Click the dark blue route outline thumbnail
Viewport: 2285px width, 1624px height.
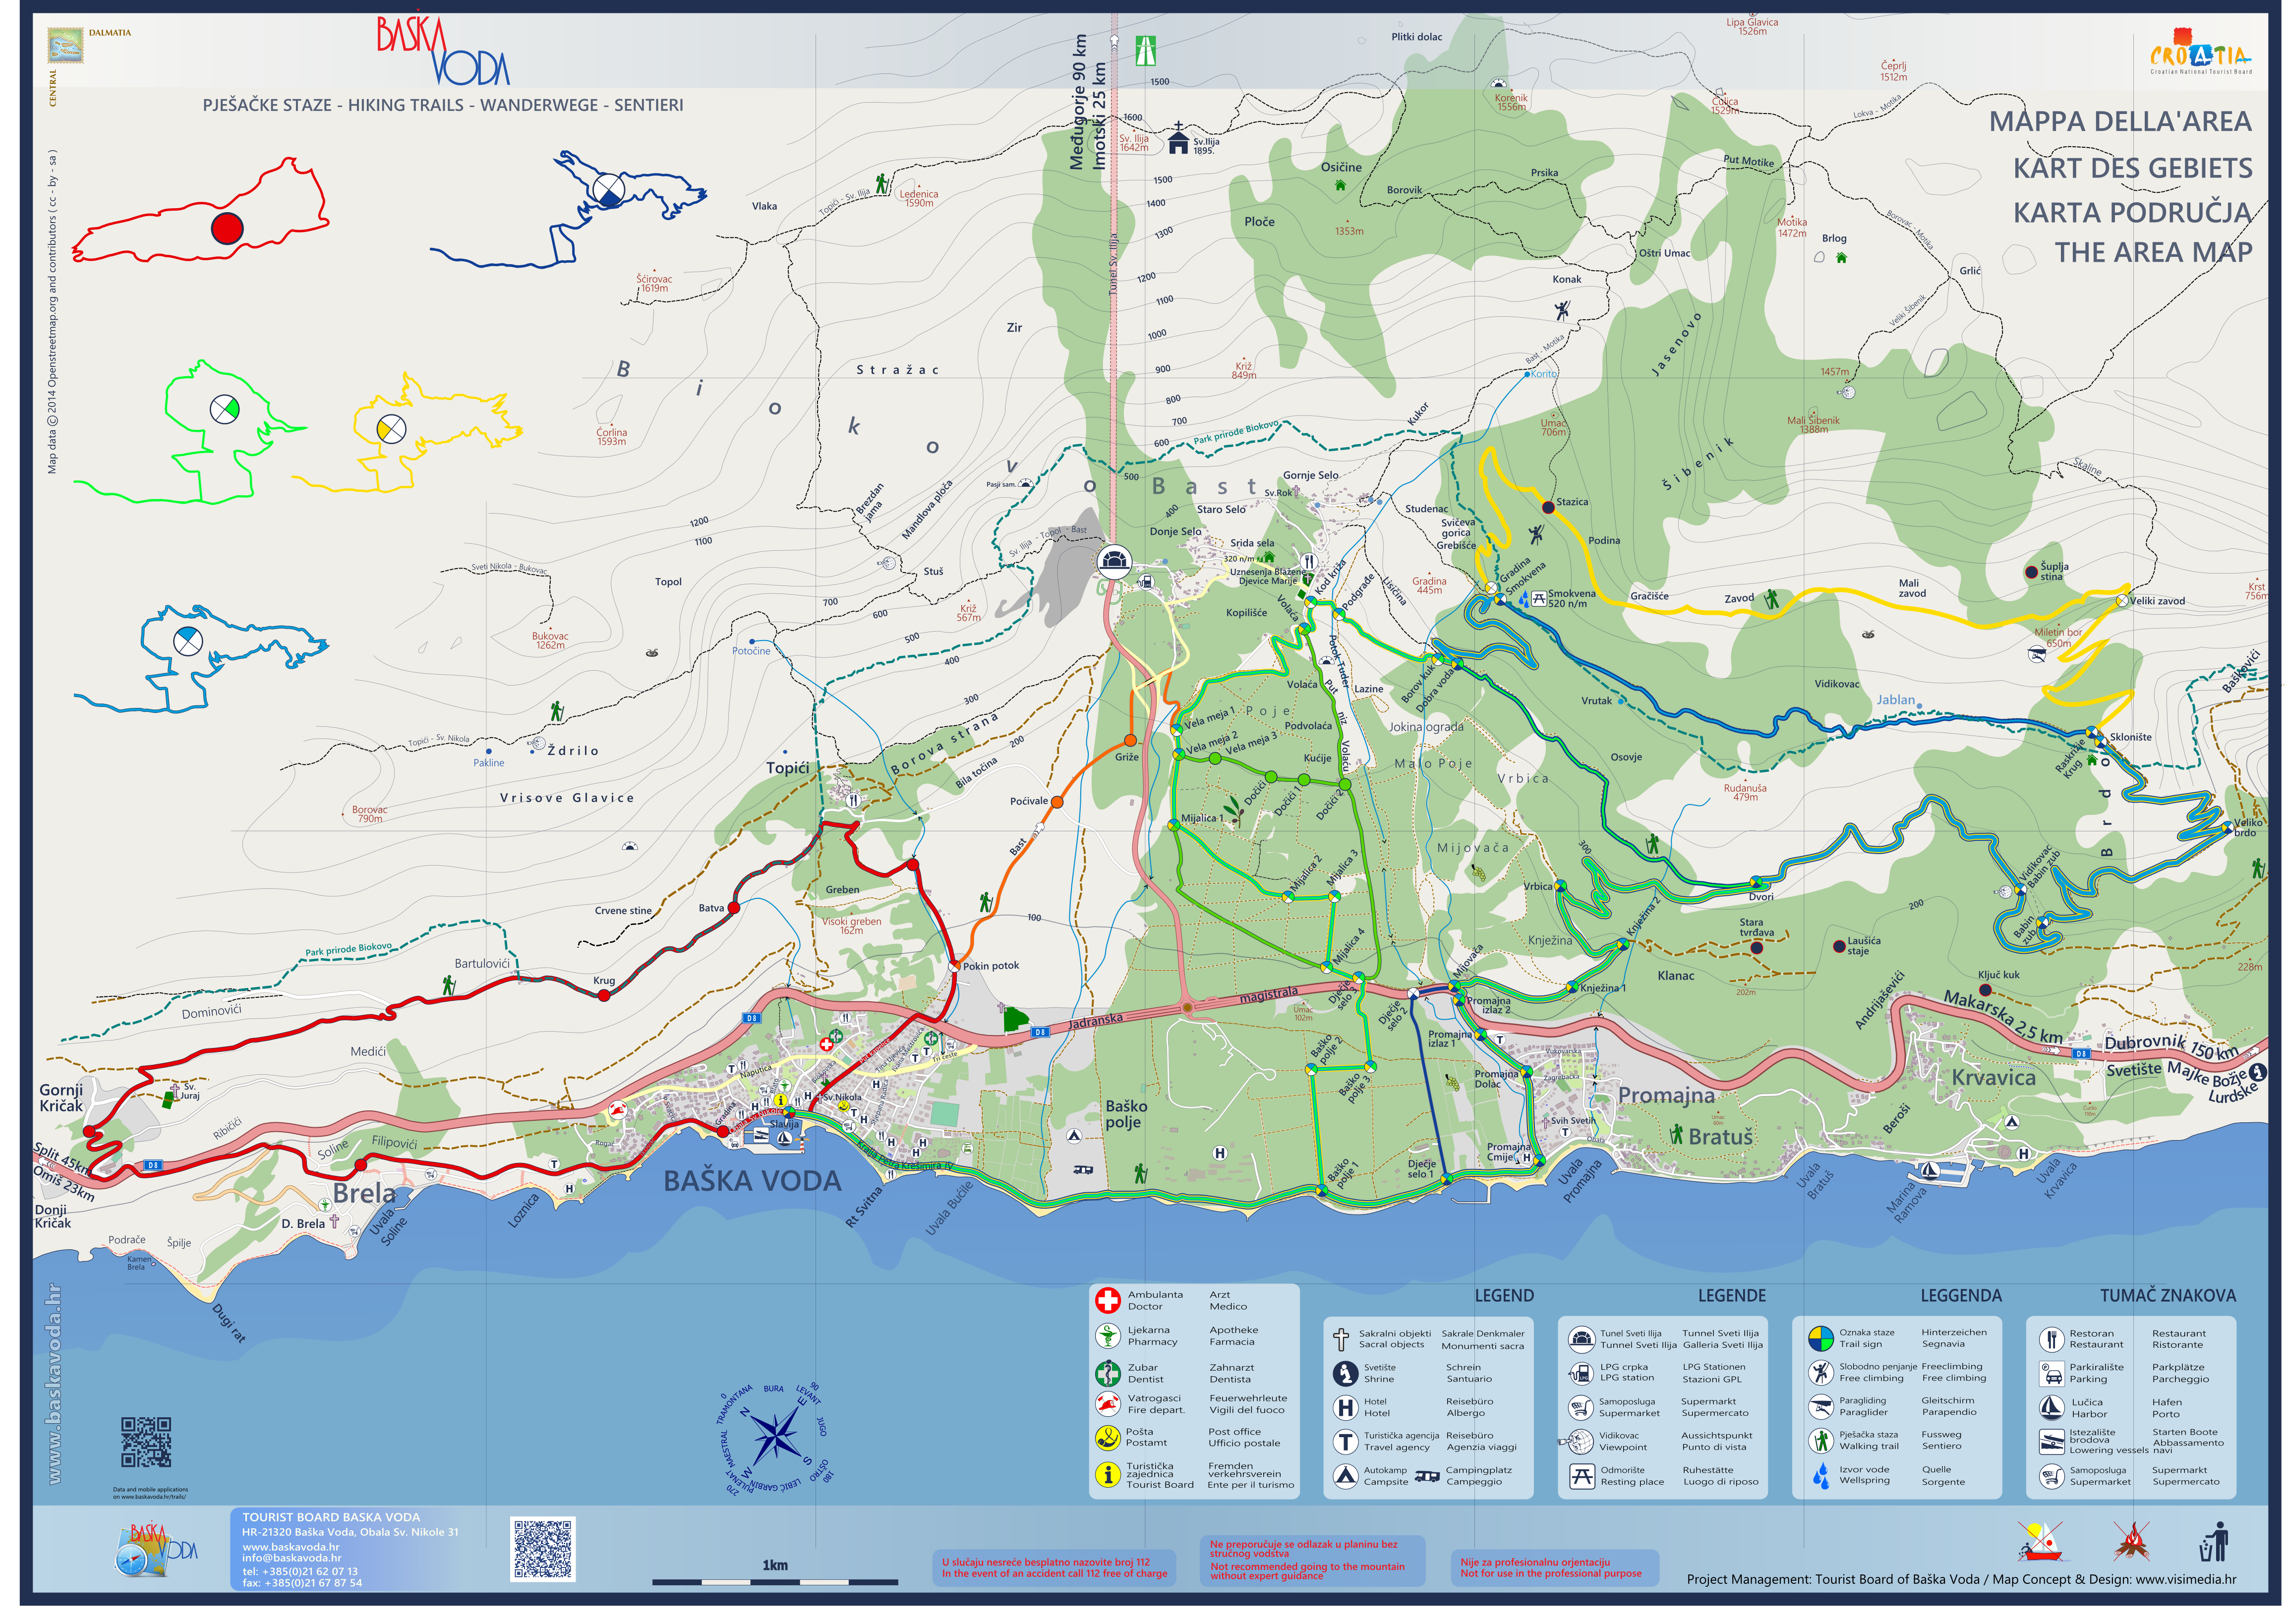(568, 209)
